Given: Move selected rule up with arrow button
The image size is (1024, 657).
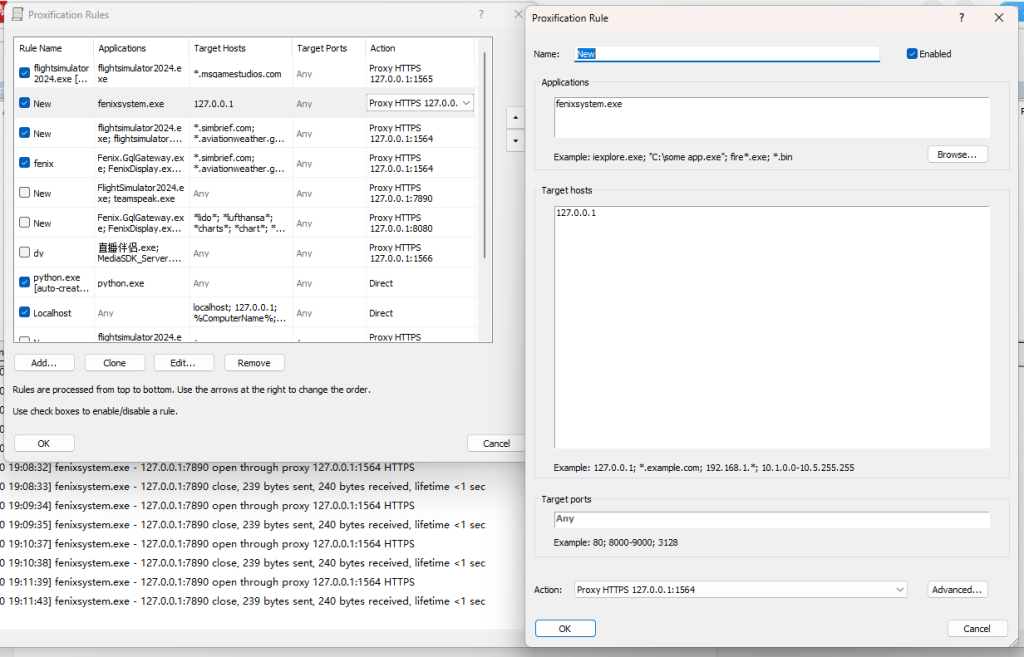Looking at the screenshot, I should (x=515, y=117).
